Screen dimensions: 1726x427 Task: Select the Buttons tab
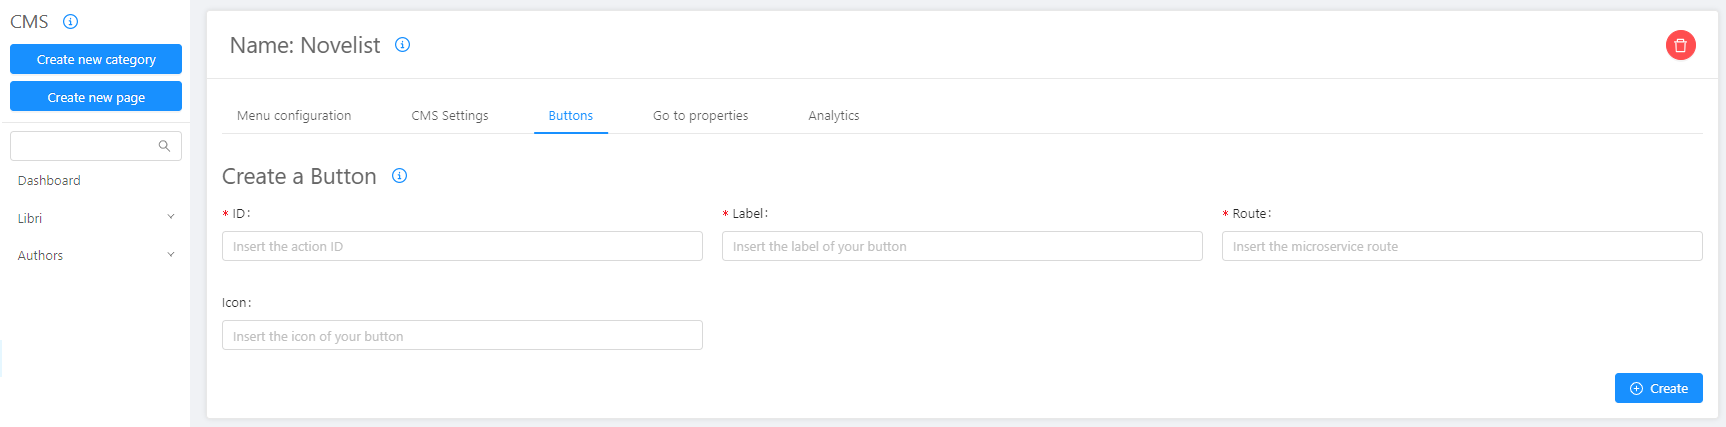(570, 116)
